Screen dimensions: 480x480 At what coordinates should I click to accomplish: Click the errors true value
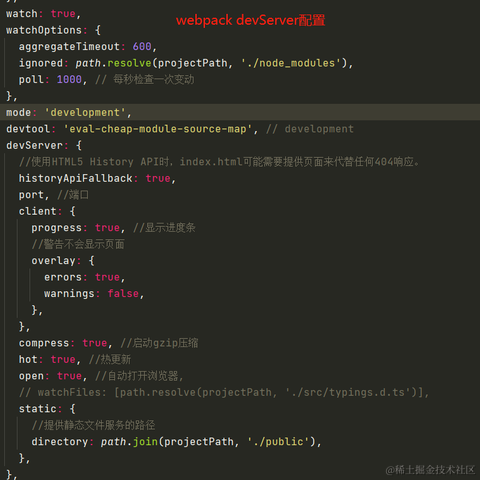coord(107,277)
